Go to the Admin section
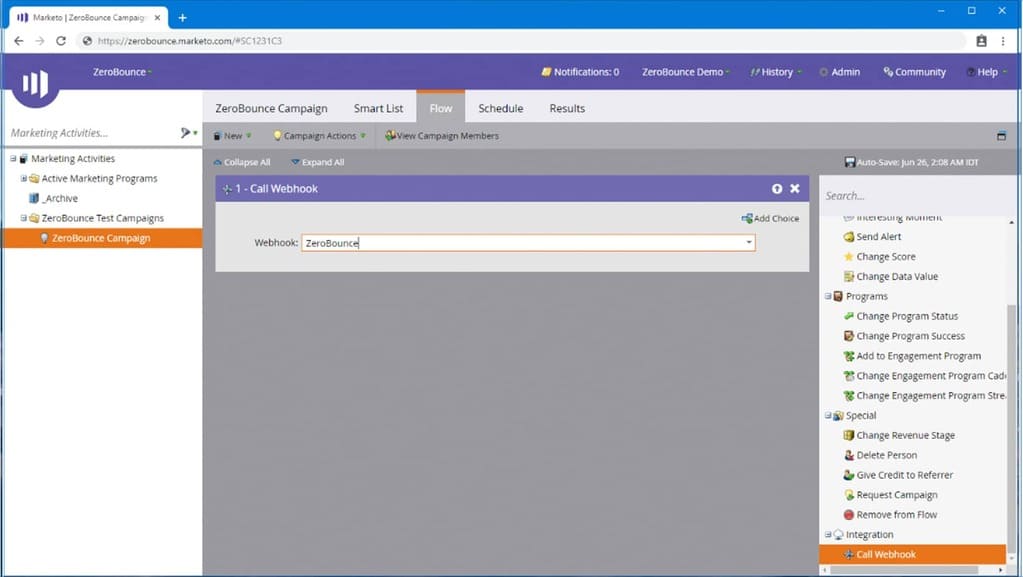 [840, 72]
